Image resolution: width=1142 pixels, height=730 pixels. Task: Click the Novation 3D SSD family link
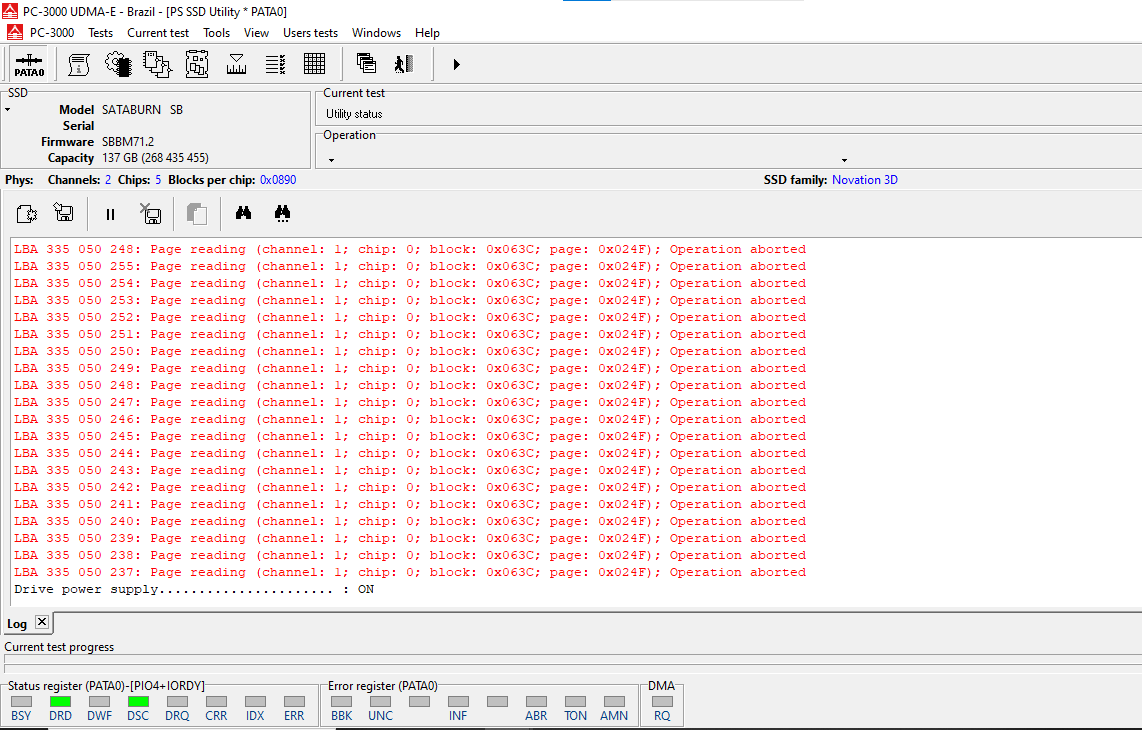[x=865, y=180]
